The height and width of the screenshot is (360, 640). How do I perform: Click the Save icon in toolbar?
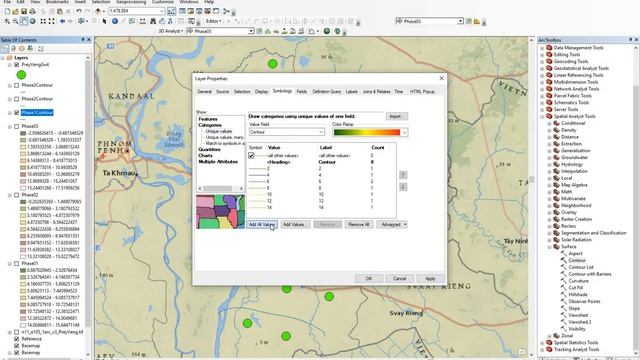point(24,11)
